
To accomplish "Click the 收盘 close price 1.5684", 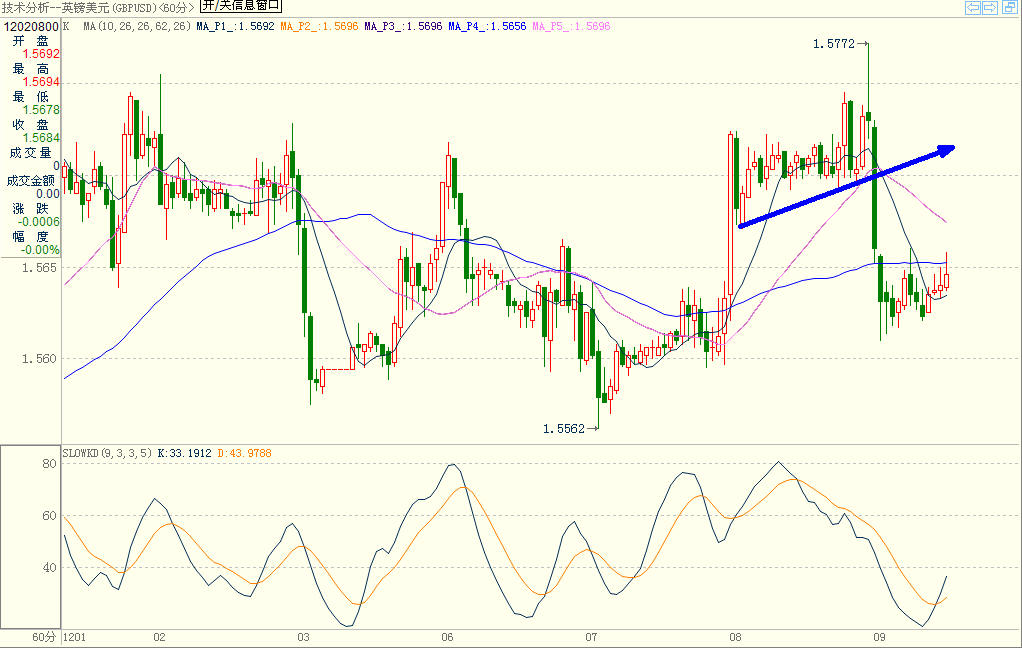I will click(x=41, y=138).
